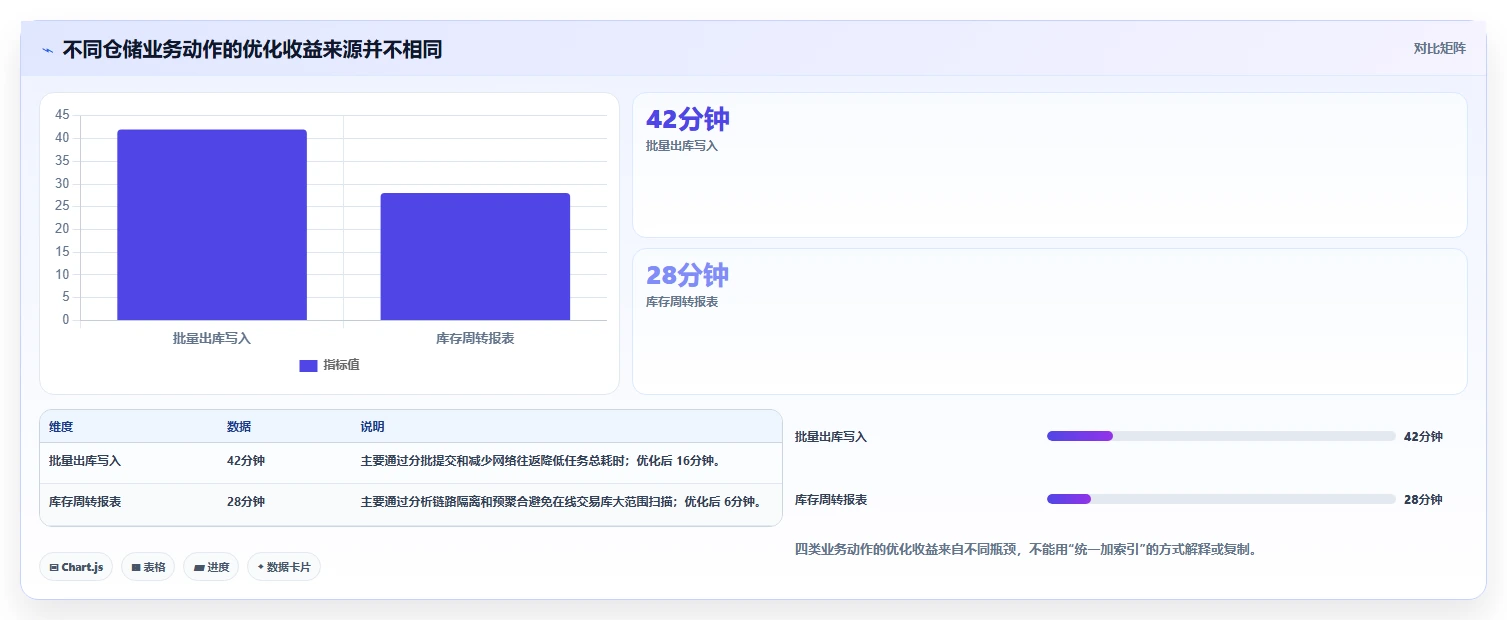Viewport: 1507px width, 620px height.
Task: Click the lightning icon beside the title
Action: [x=48, y=50]
